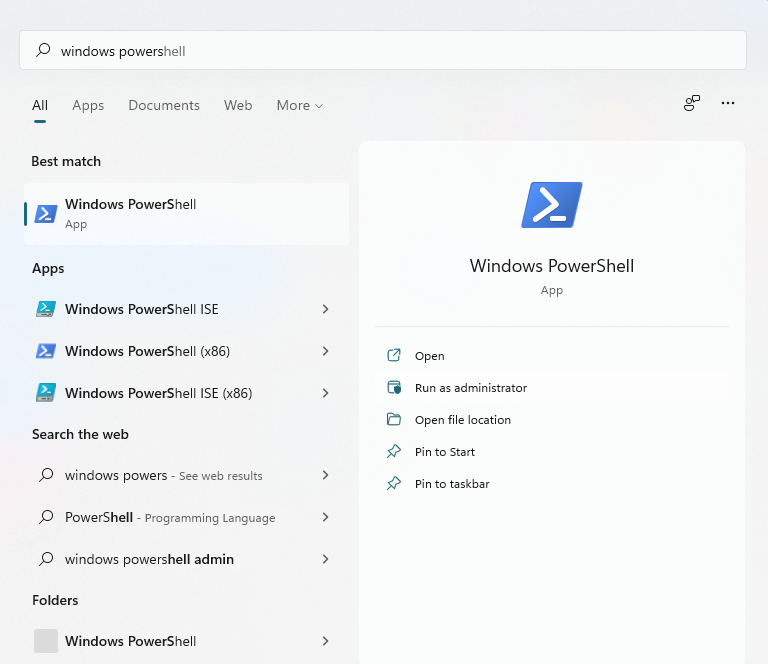The height and width of the screenshot is (664, 768).
Task: Click search icon beside 'windows powers'
Action: (x=46, y=474)
